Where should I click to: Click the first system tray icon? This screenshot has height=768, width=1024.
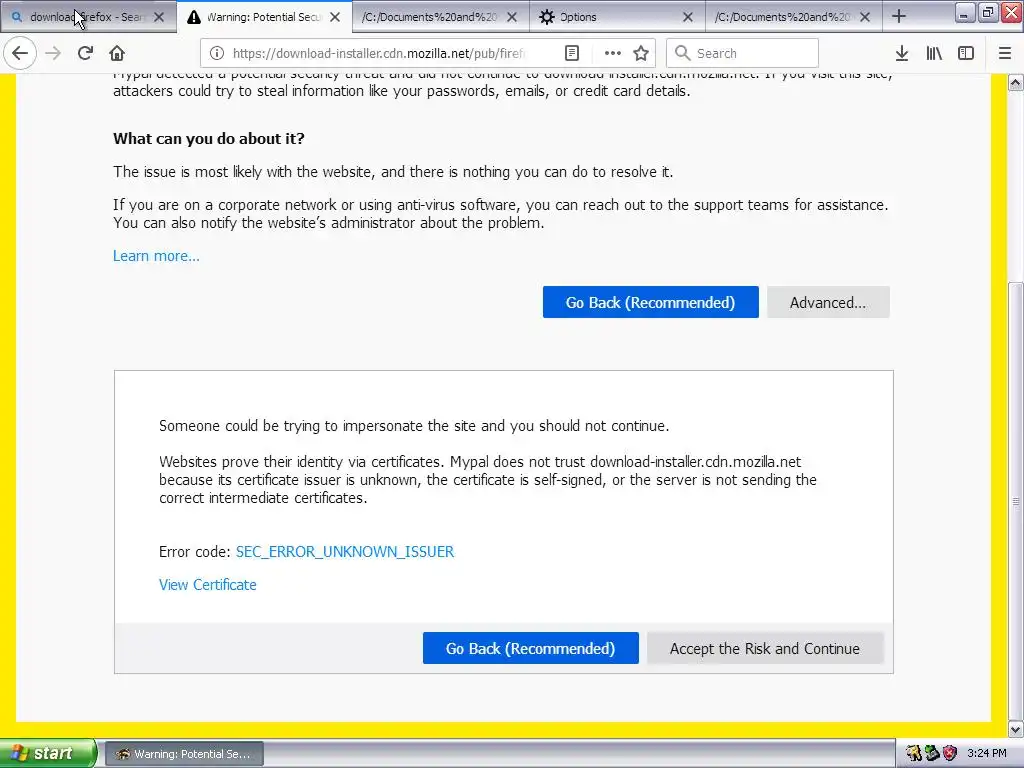pyautogui.click(x=914, y=754)
